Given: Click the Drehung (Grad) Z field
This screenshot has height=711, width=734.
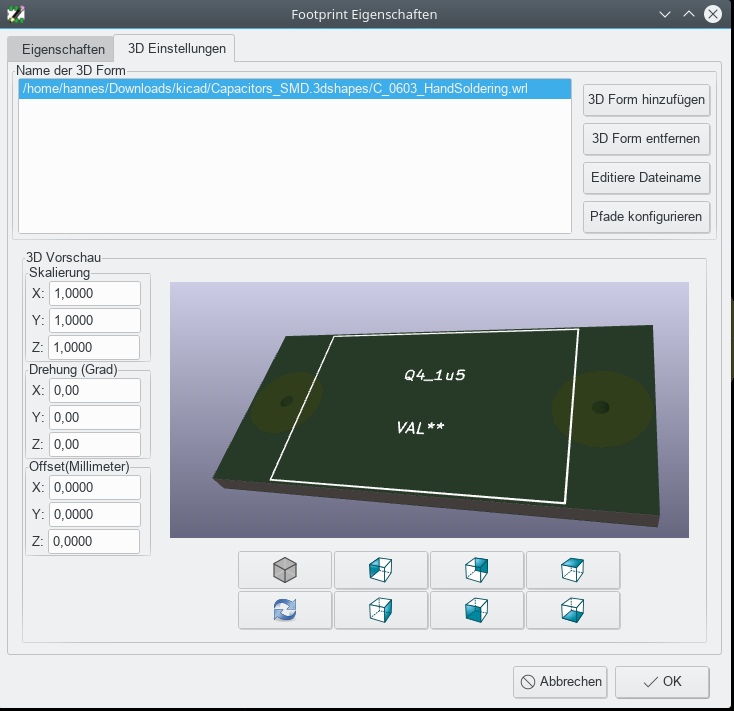Looking at the screenshot, I should 95,444.
